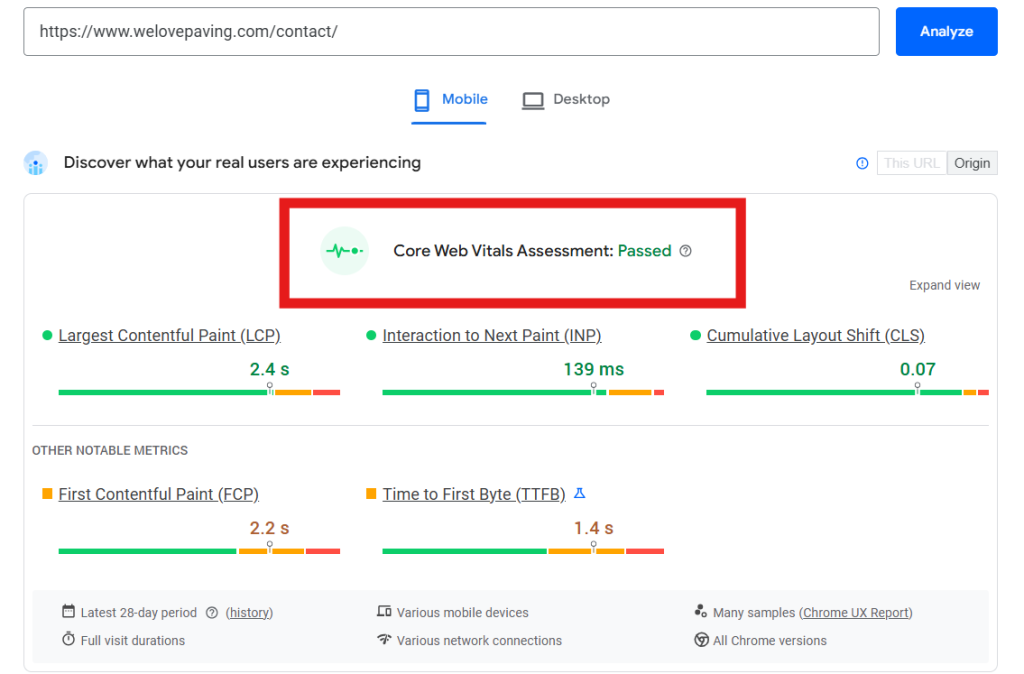Click the URL input field

(x=451, y=31)
